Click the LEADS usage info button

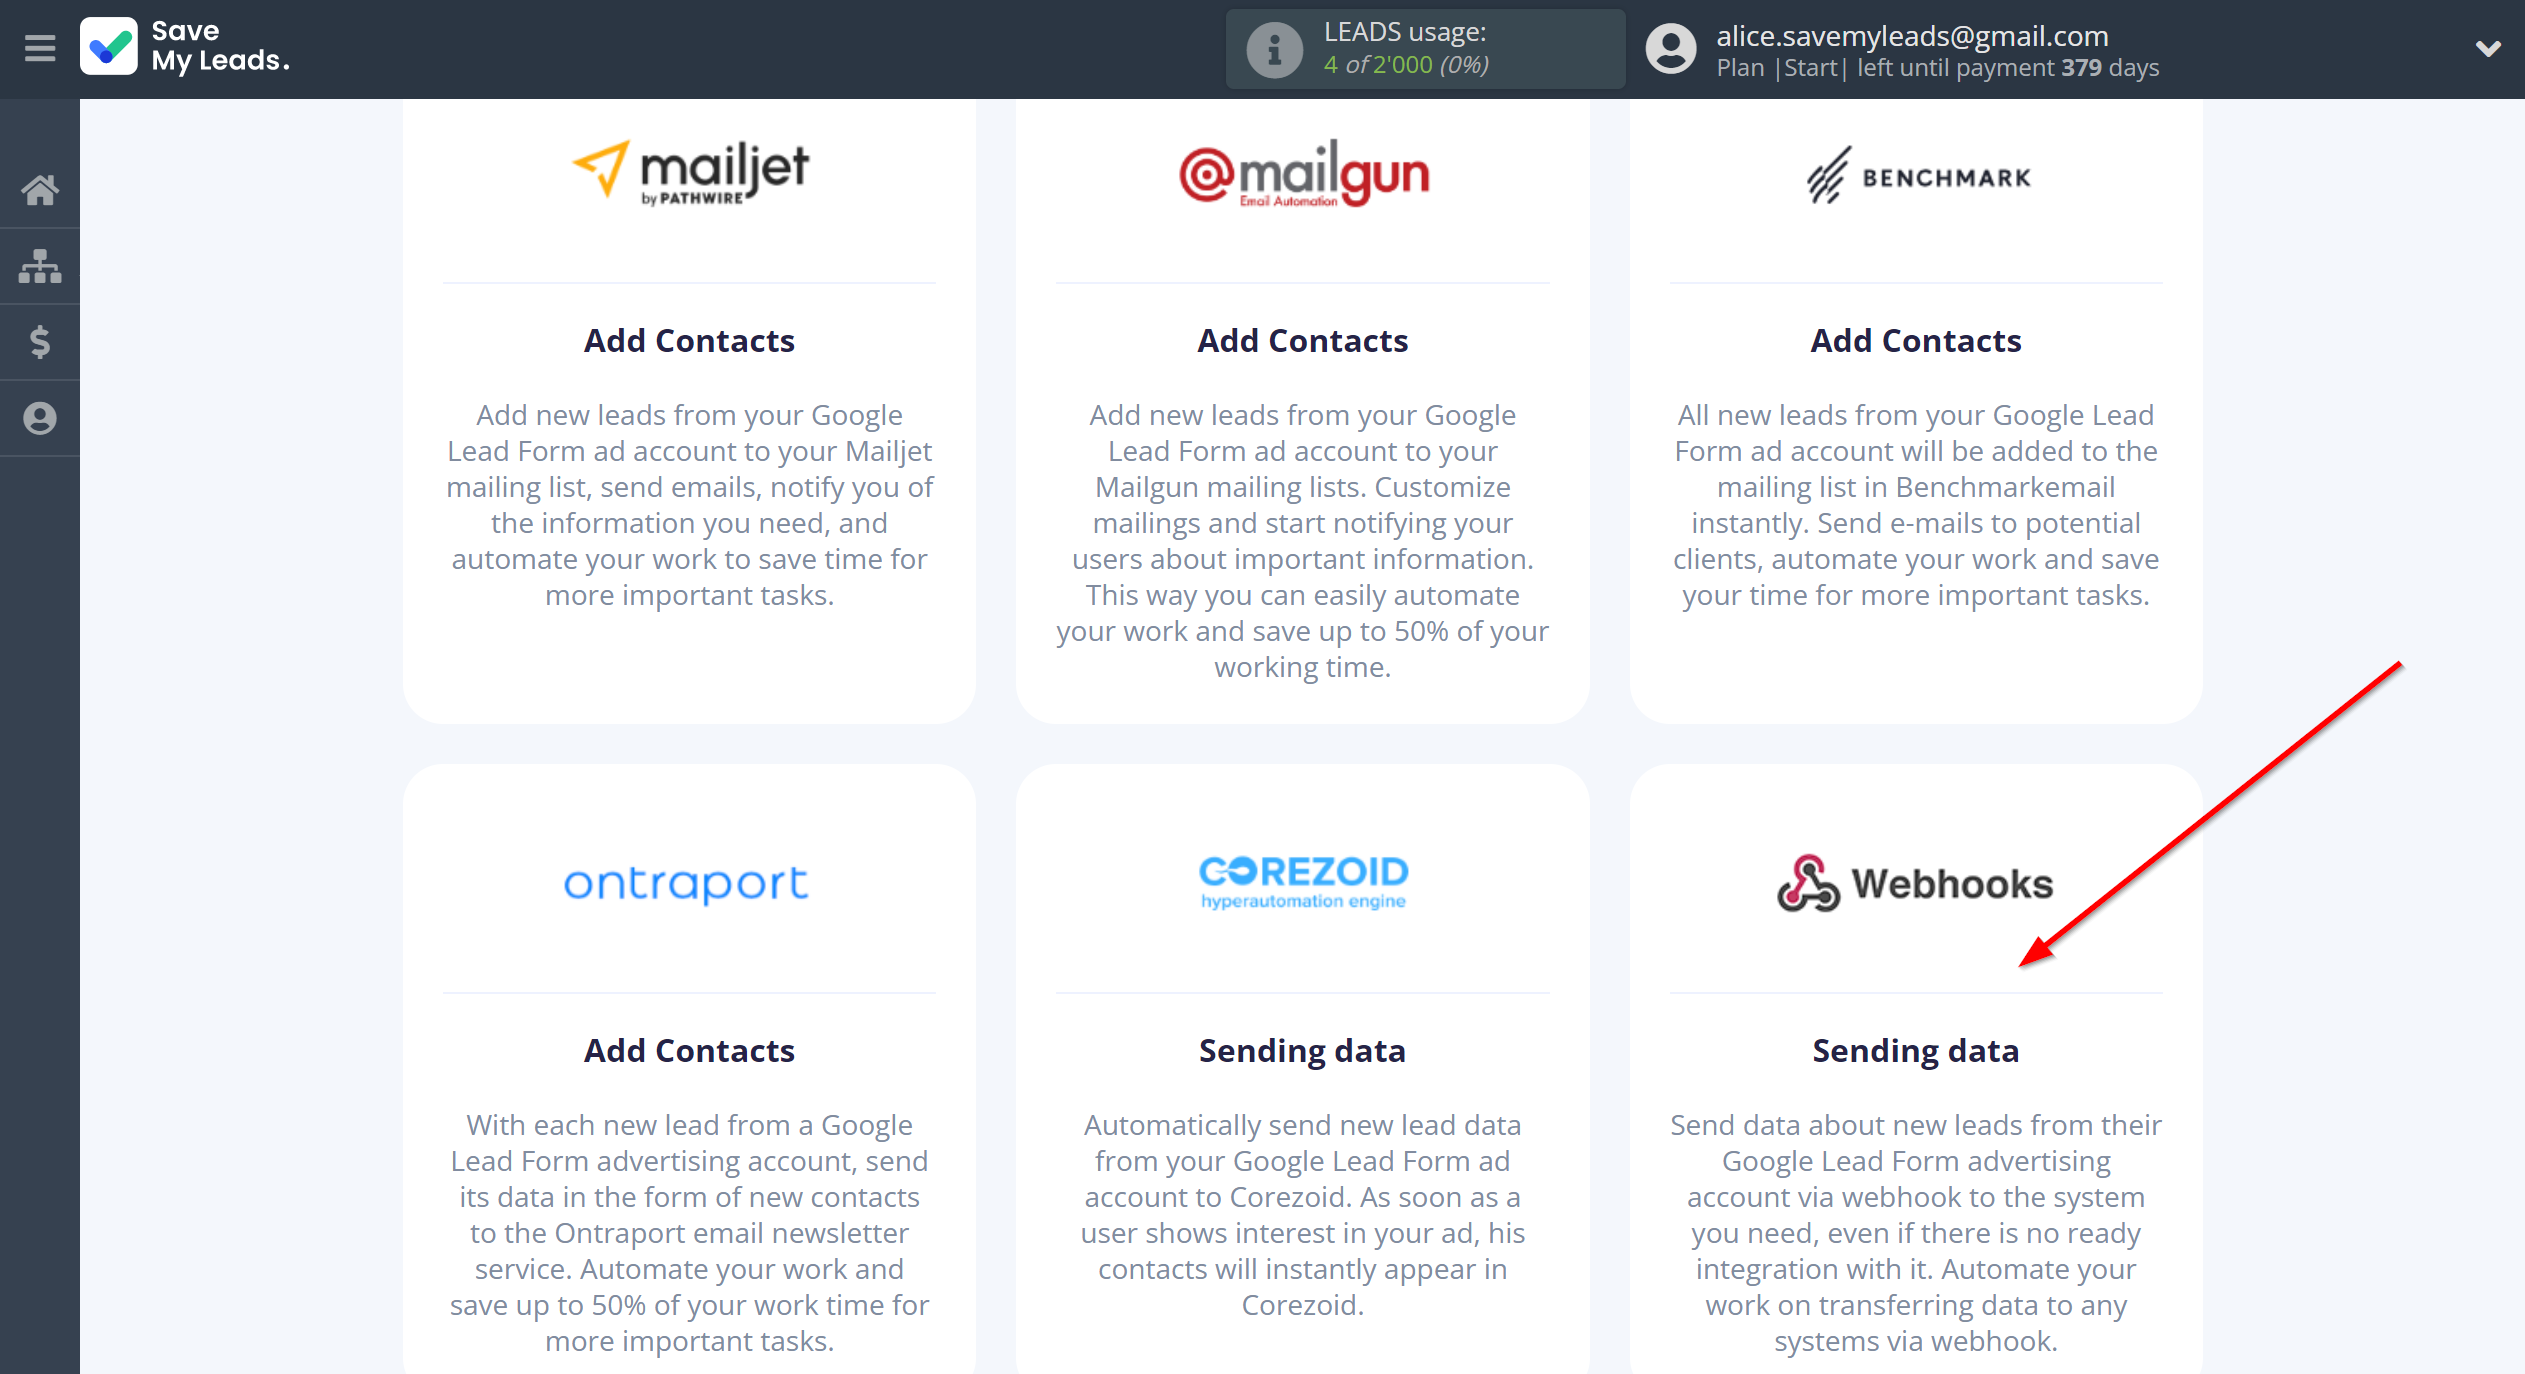tap(1267, 47)
